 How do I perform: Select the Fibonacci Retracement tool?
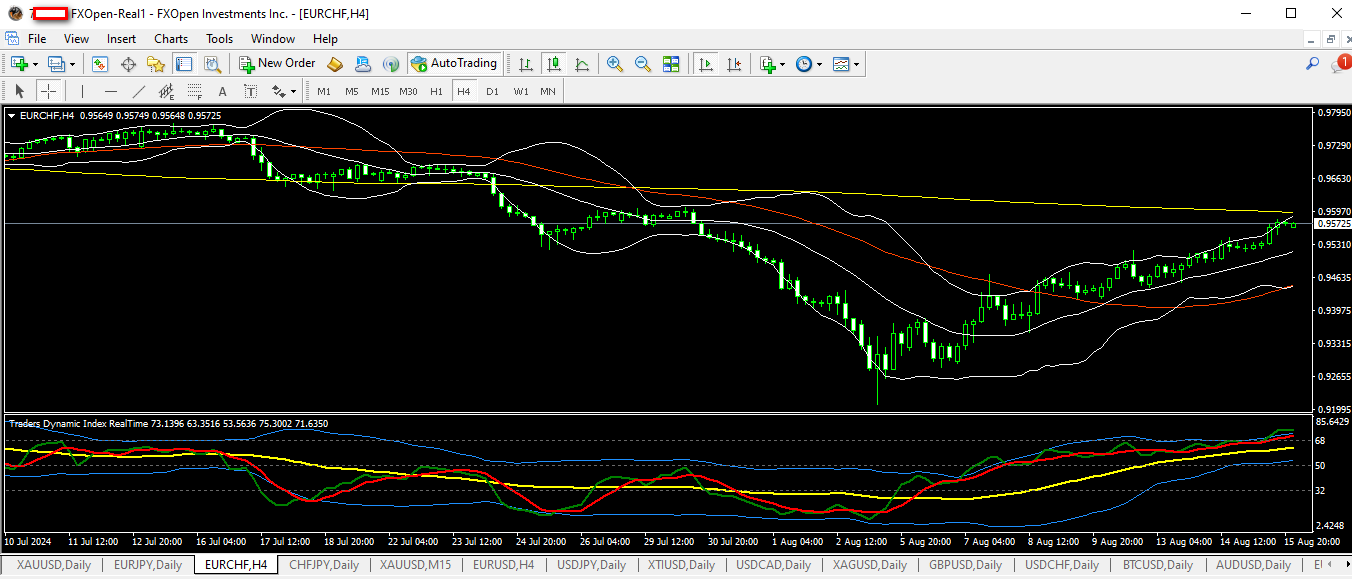click(x=195, y=91)
